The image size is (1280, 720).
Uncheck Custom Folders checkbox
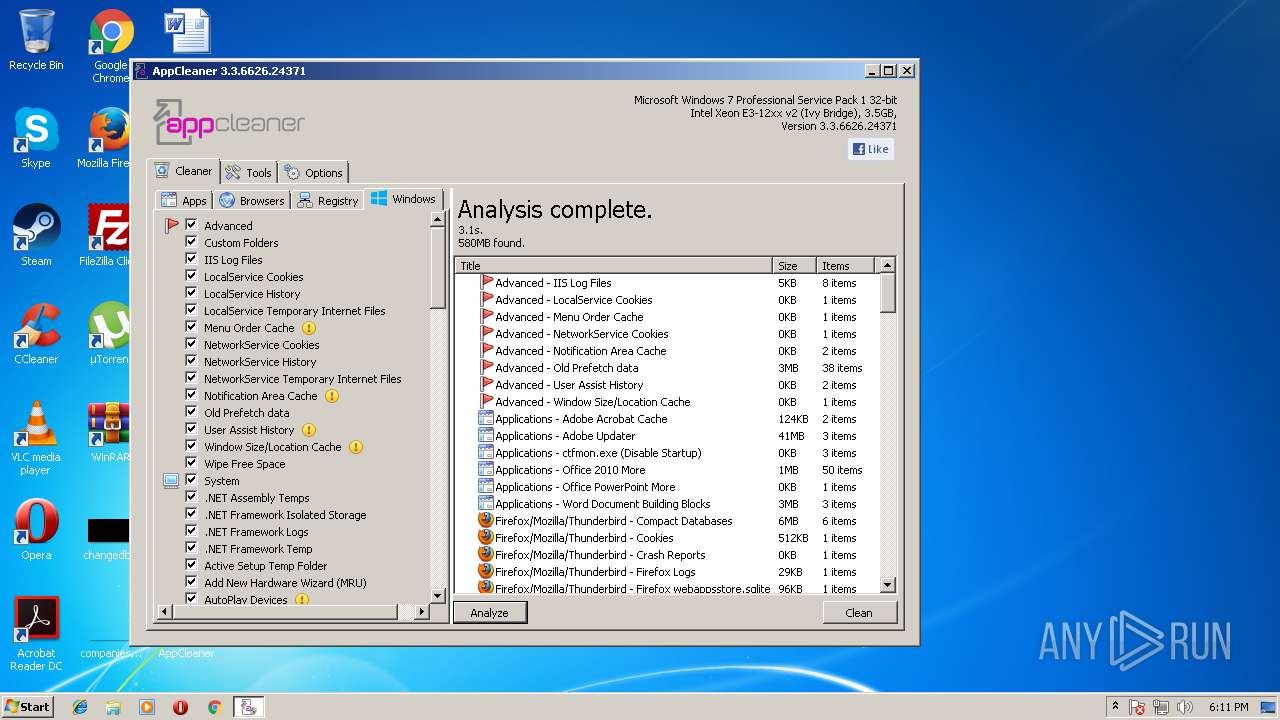click(x=192, y=242)
